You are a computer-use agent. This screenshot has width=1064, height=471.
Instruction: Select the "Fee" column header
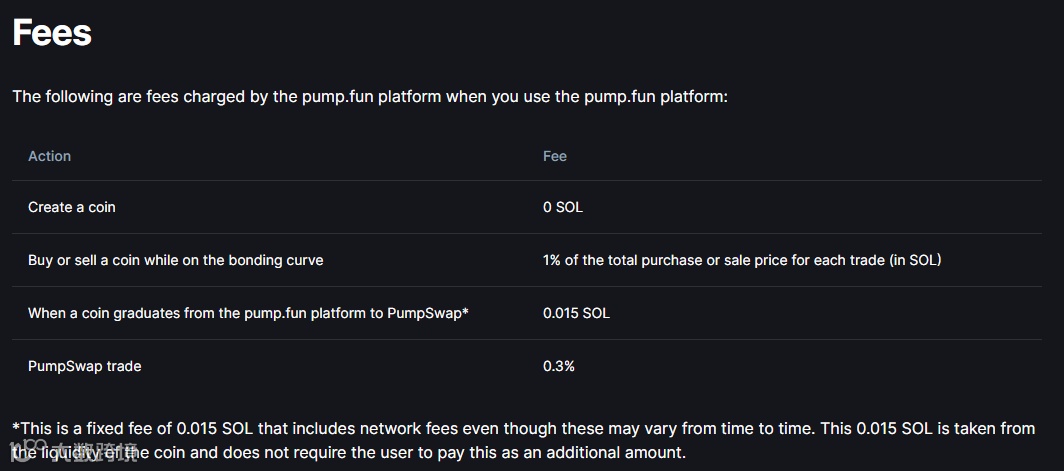[x=555, y=156]
